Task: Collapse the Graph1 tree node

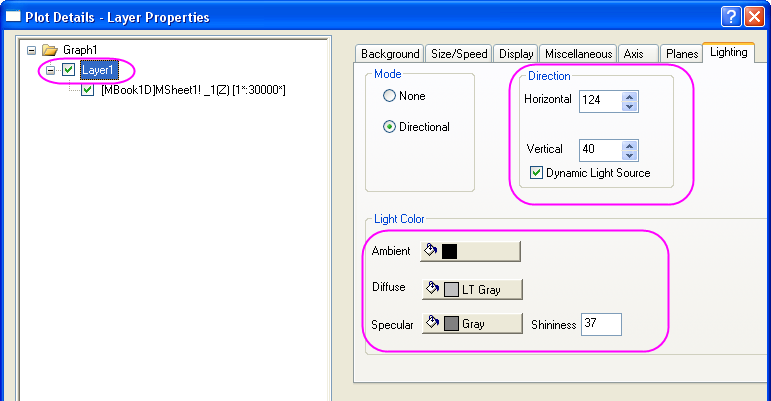Action: pos(32,49)
